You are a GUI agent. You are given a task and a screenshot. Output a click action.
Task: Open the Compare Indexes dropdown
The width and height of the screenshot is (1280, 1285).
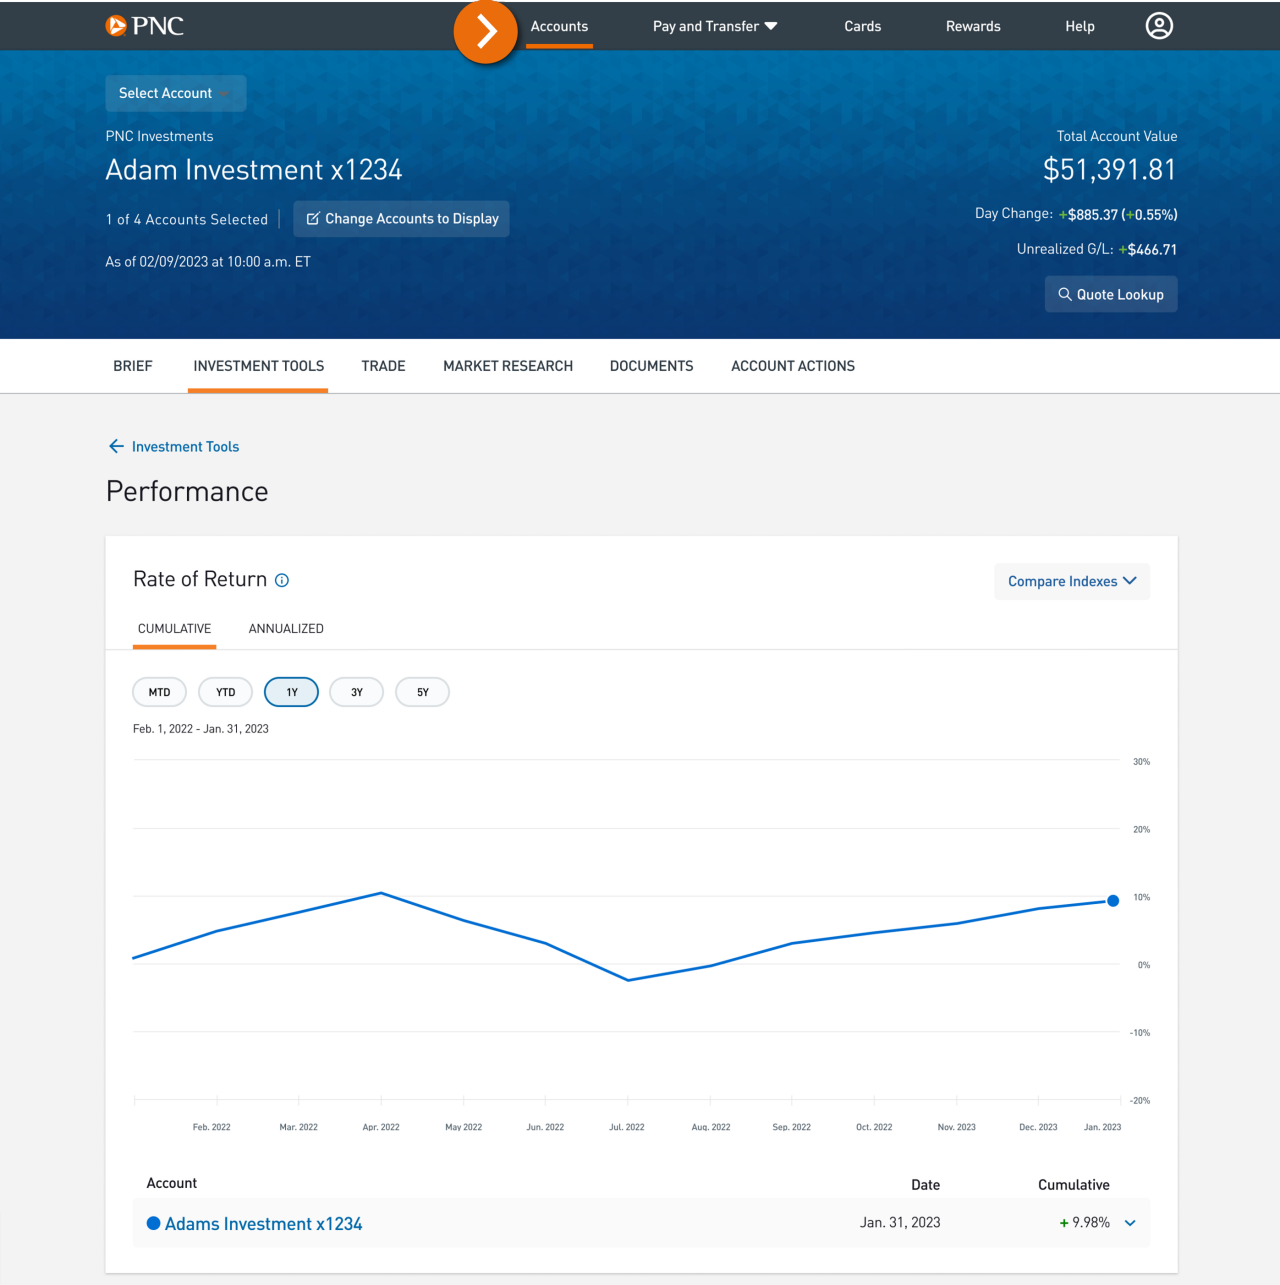pyautogui.click(x=1071, y=581)
